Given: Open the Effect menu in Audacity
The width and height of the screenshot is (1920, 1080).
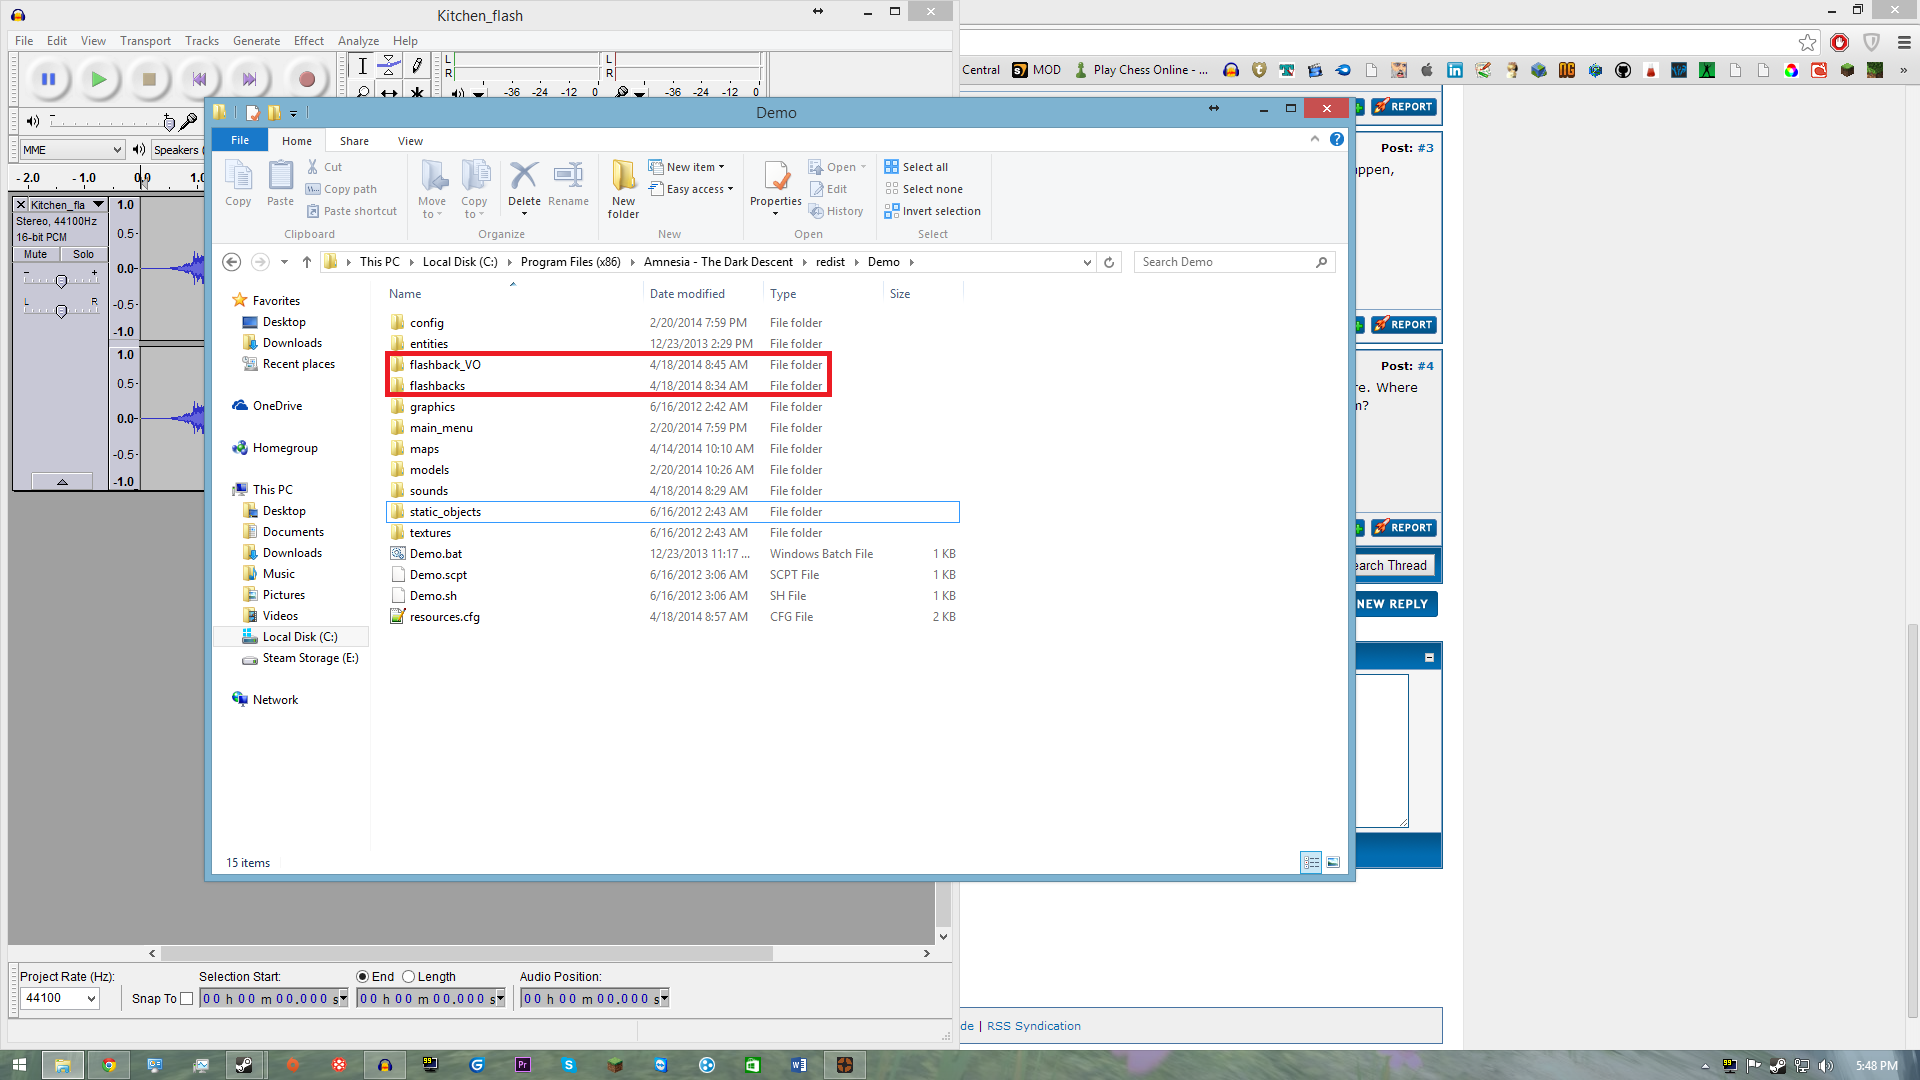Looking at the screenshot, I should [x=308, y=41].
